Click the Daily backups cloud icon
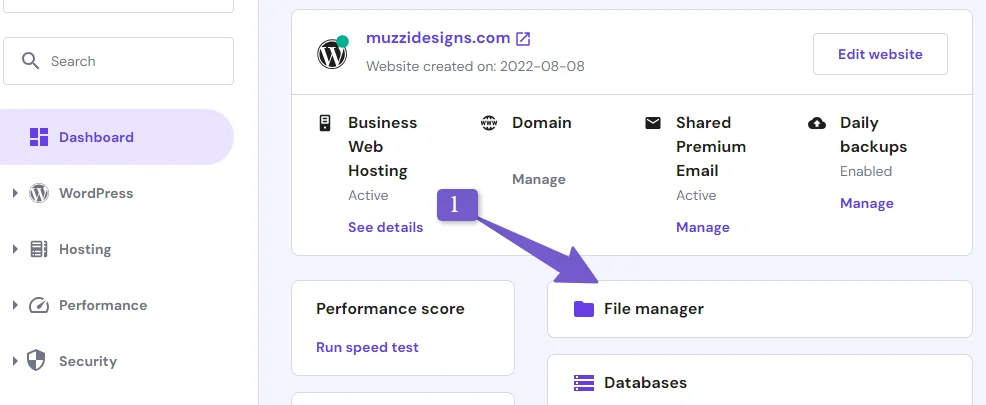986x405 pixels. pyautogui.click(x=817, y=123)
